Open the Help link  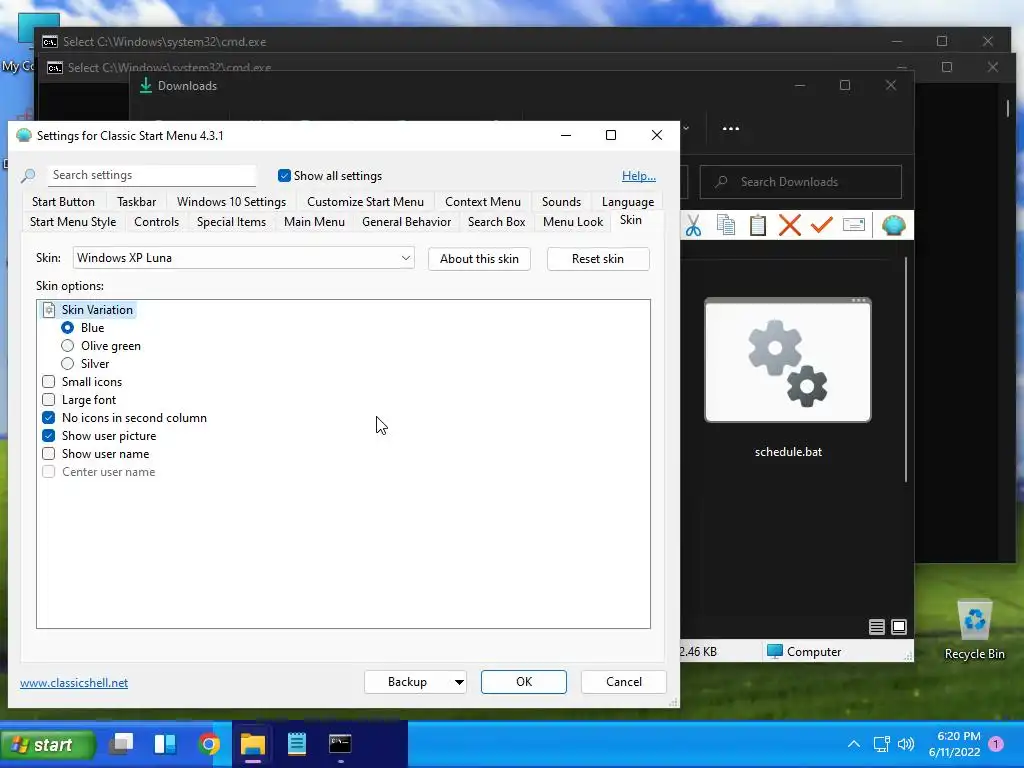(639, 176)
